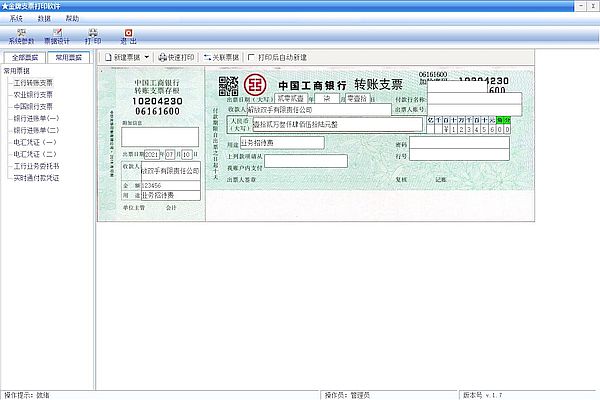Screen dimensions: 600x400
Task: Click the 出票人账号 field
Action: pos(474,110)
